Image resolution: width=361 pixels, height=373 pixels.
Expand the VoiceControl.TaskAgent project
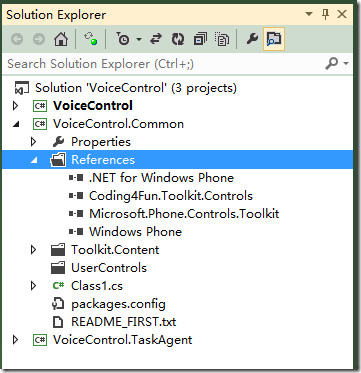point(15,340)
